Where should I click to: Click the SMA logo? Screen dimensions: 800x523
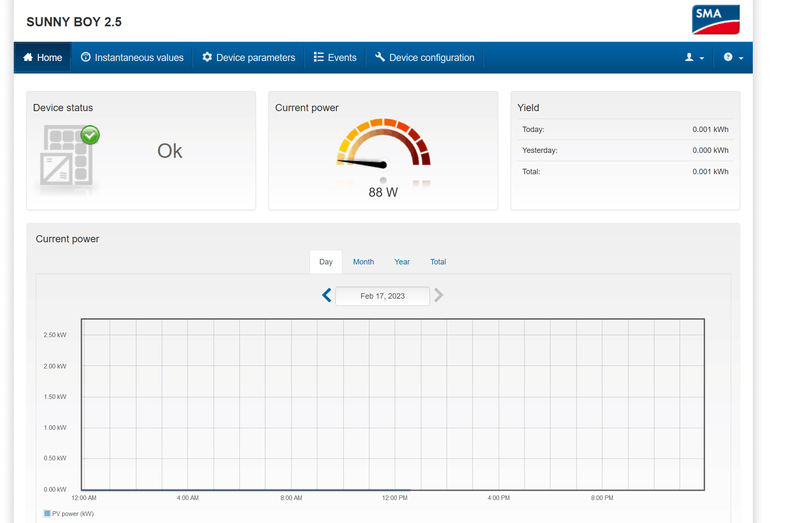coord(715,20)
